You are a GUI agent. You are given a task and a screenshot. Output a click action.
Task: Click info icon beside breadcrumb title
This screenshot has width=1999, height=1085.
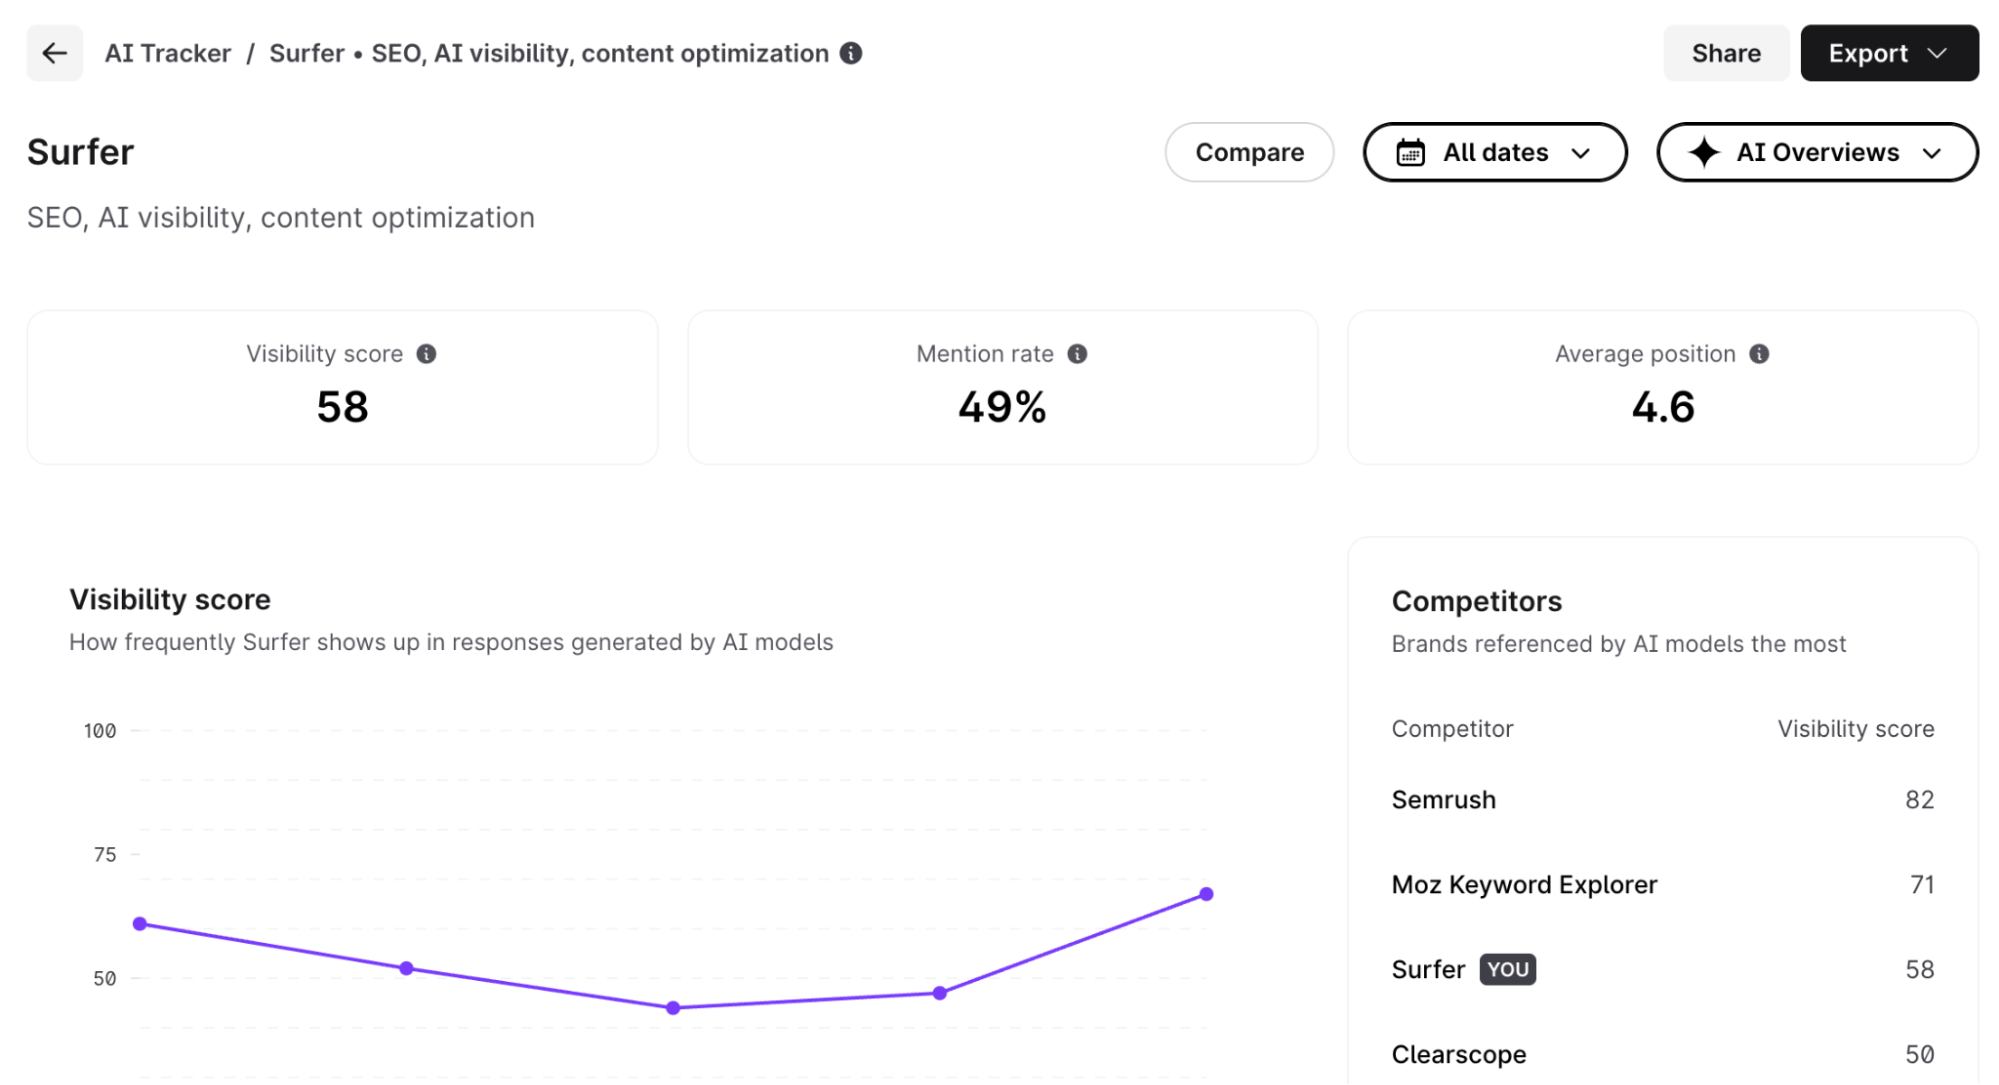pos(851,53)
